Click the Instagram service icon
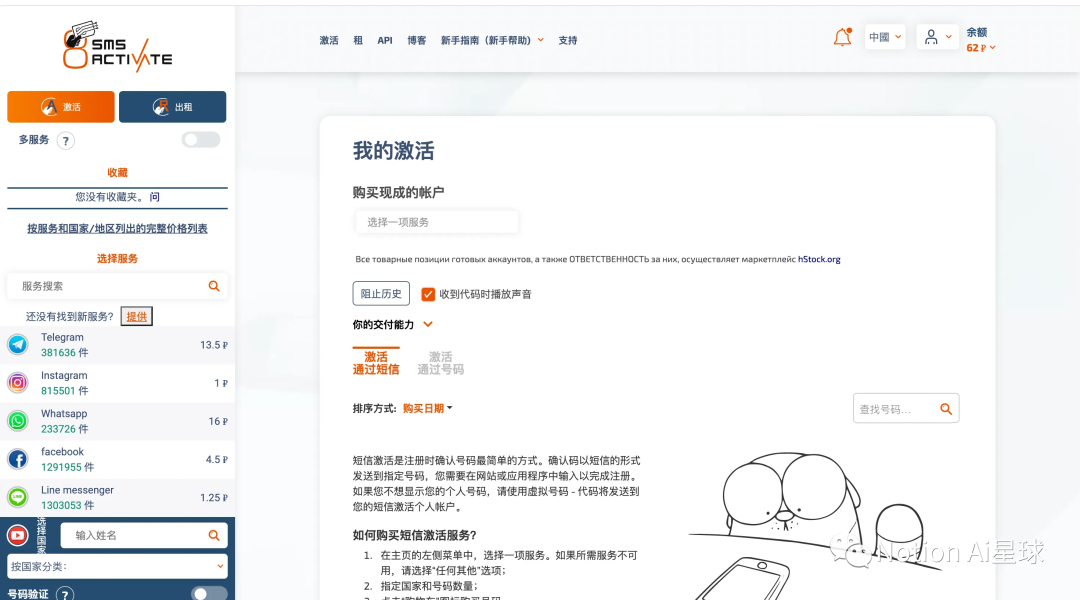This screenshot has width=1080, height=600. point(18,382)
